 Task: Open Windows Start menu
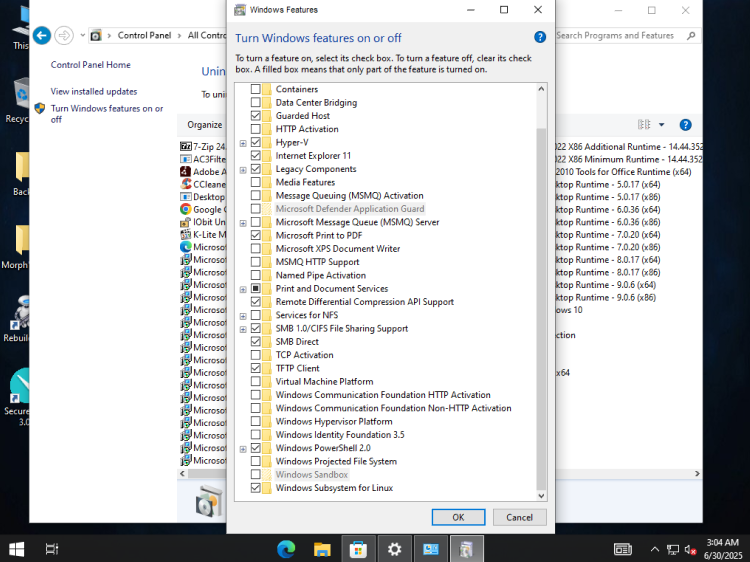pos(16,549)
